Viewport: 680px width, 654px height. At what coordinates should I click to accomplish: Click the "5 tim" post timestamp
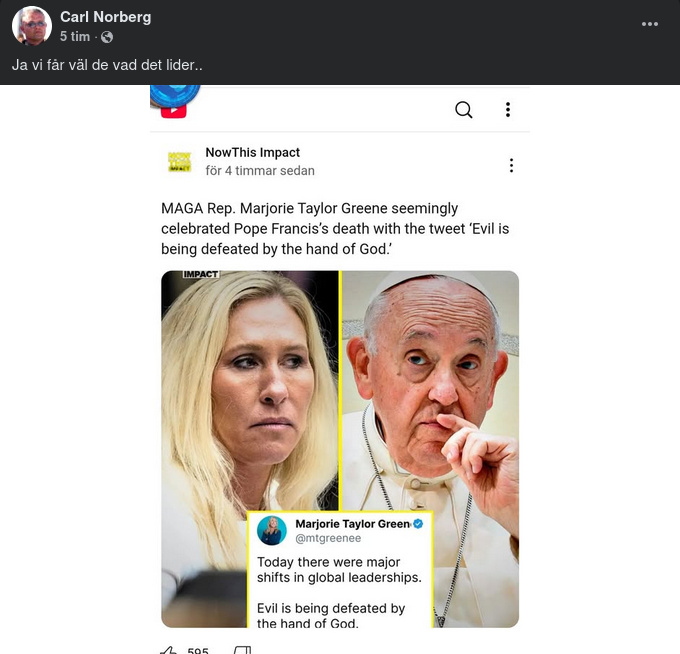tap(75, 37)
